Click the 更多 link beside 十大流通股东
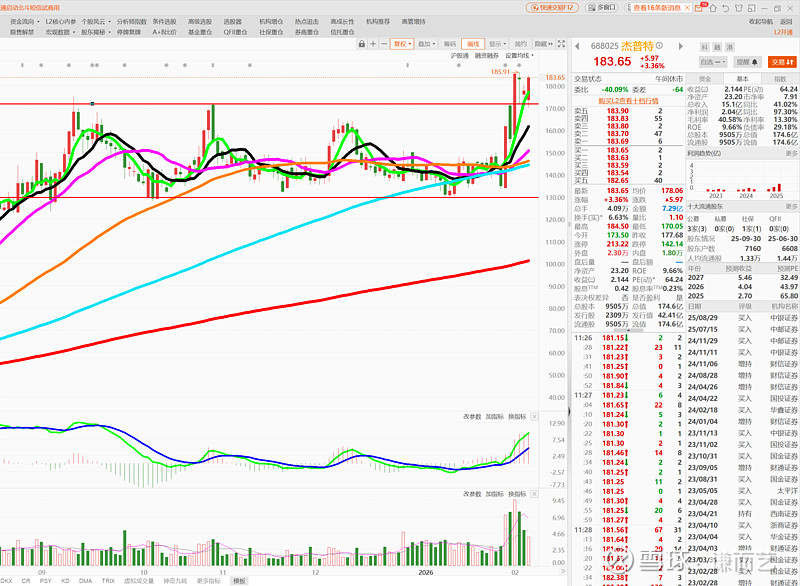 click(x=791, y=207)
